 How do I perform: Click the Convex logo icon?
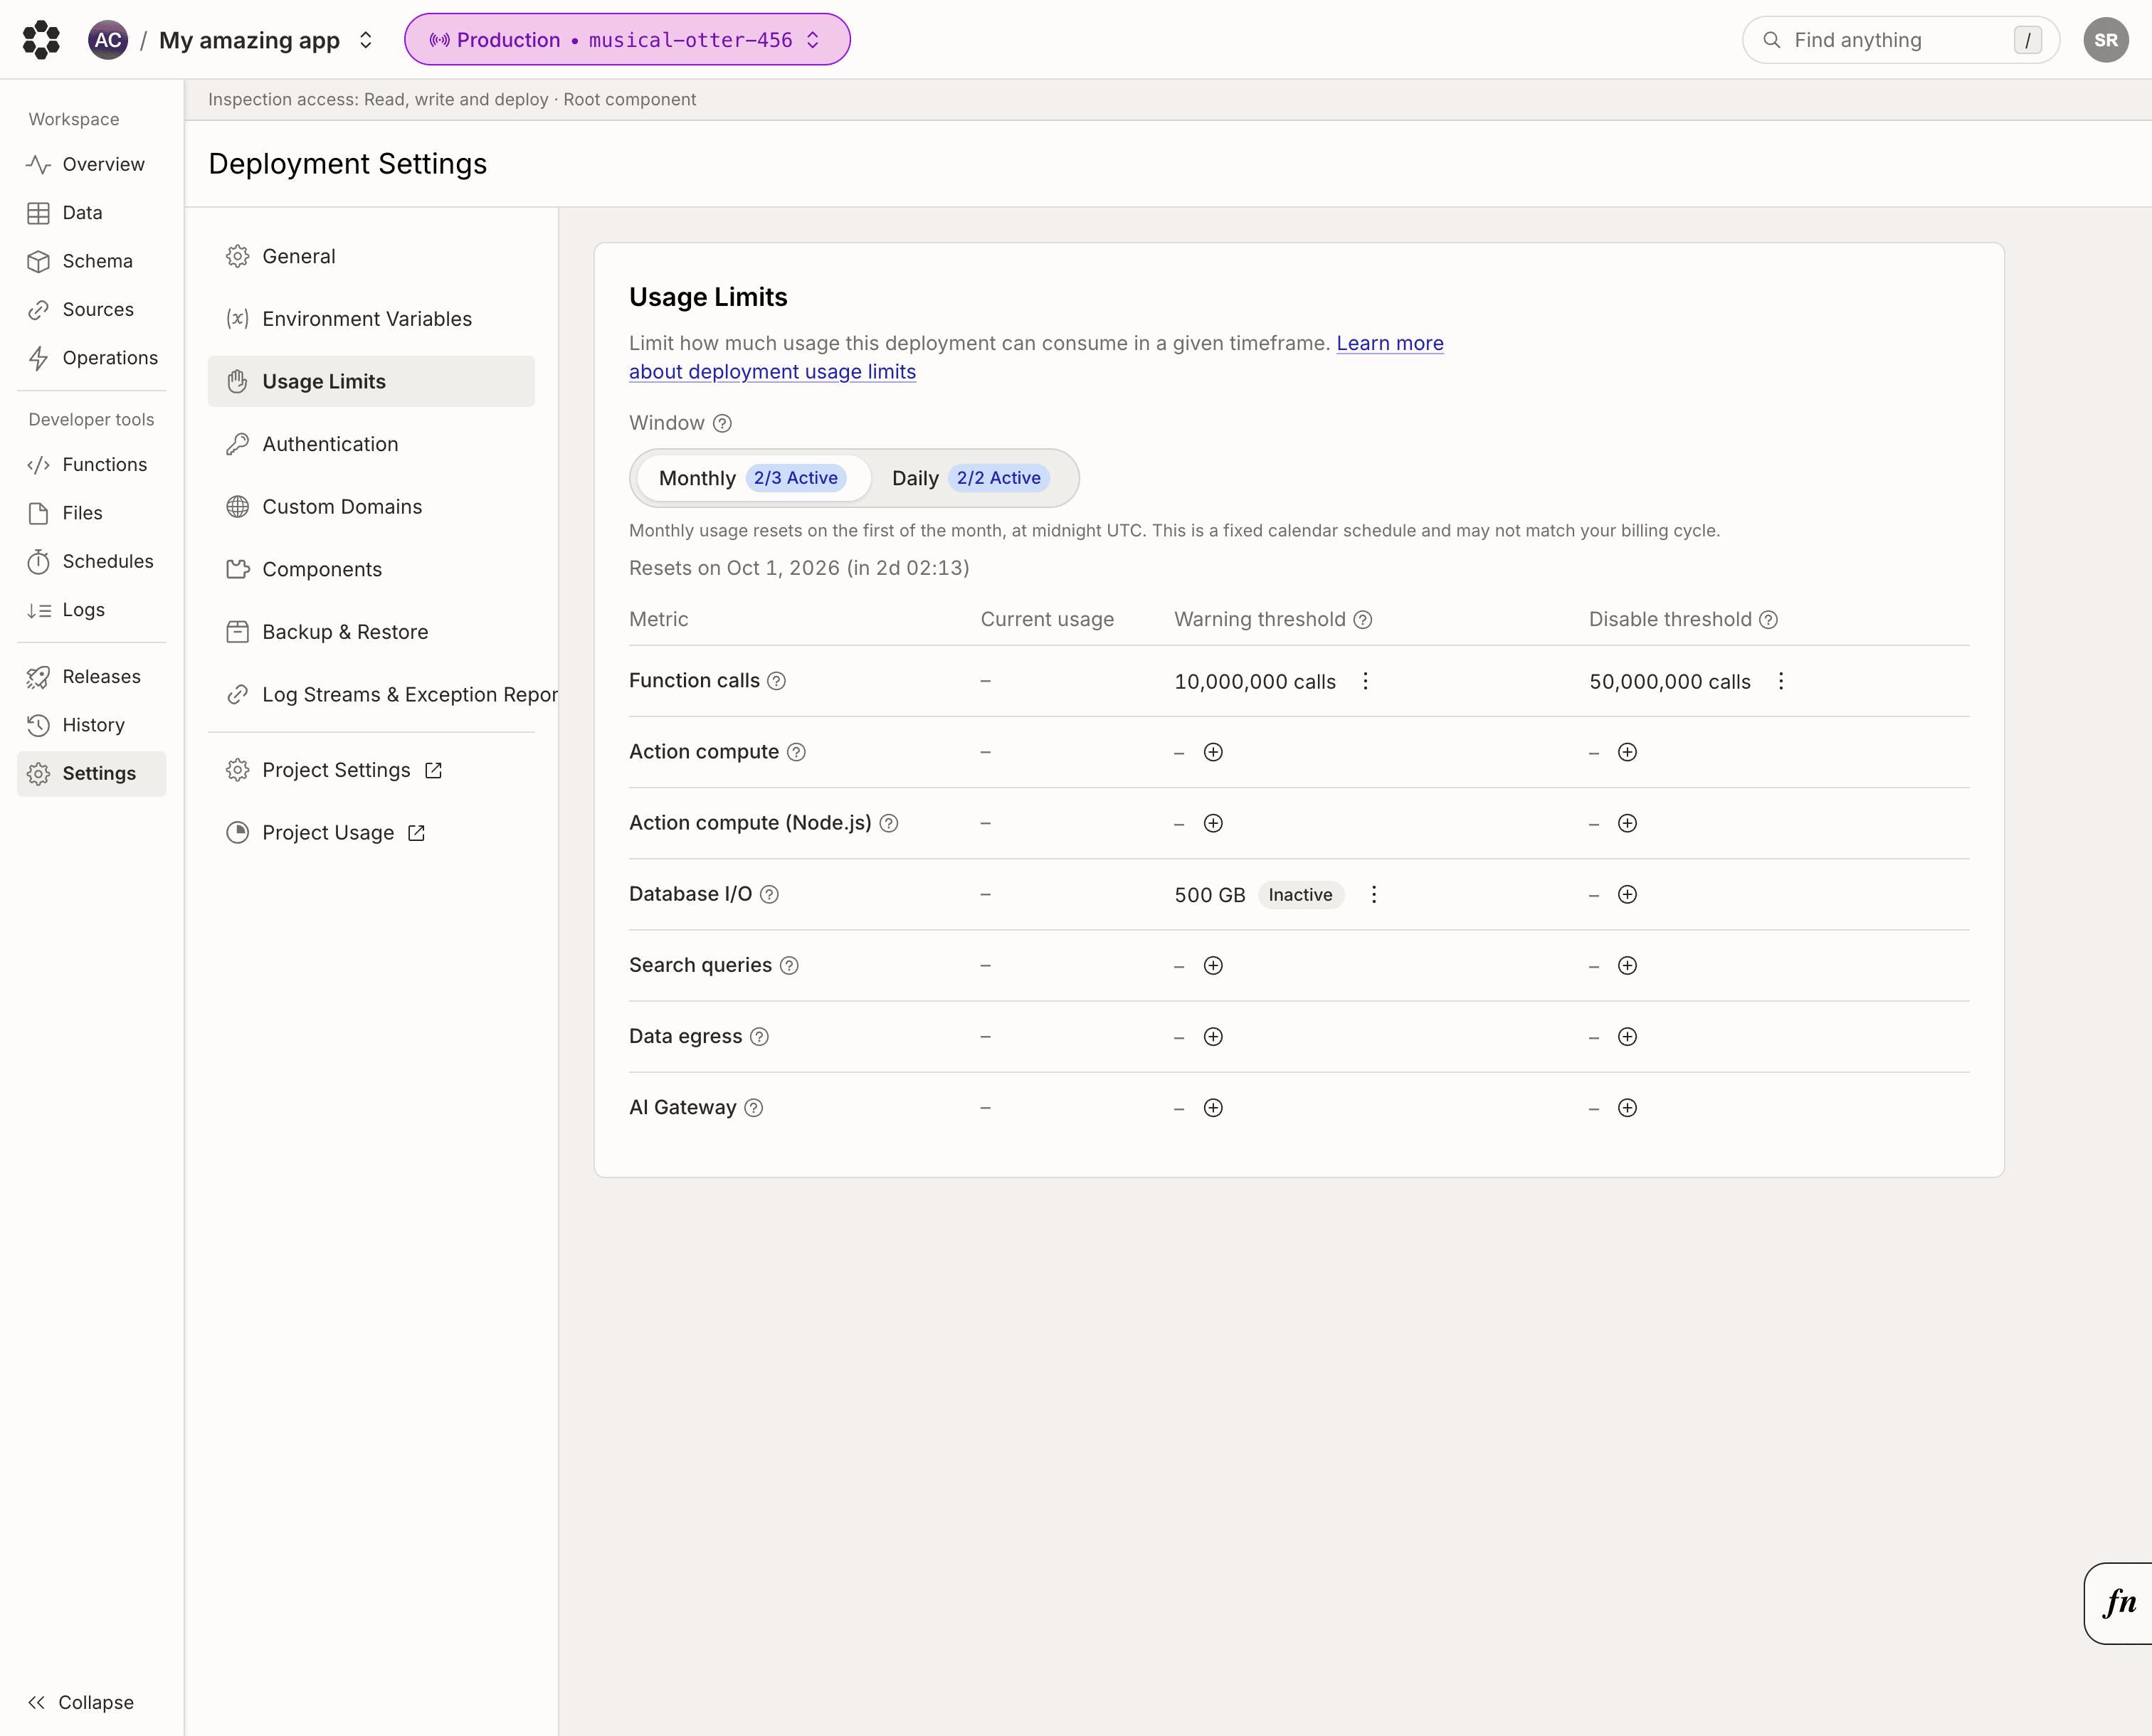[41, 40]
